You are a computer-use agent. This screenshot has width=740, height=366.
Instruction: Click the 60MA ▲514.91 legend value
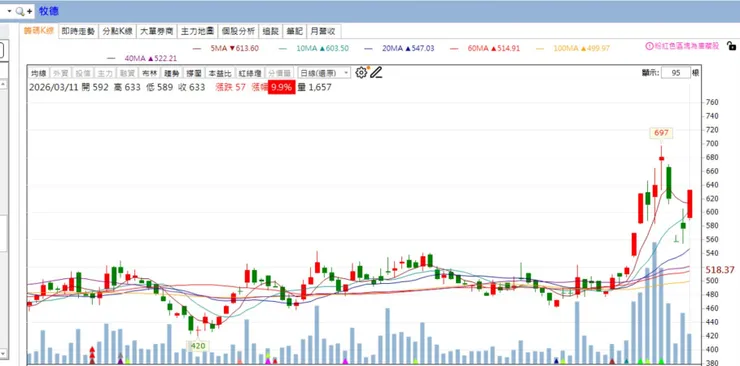(x=494, y=49)
